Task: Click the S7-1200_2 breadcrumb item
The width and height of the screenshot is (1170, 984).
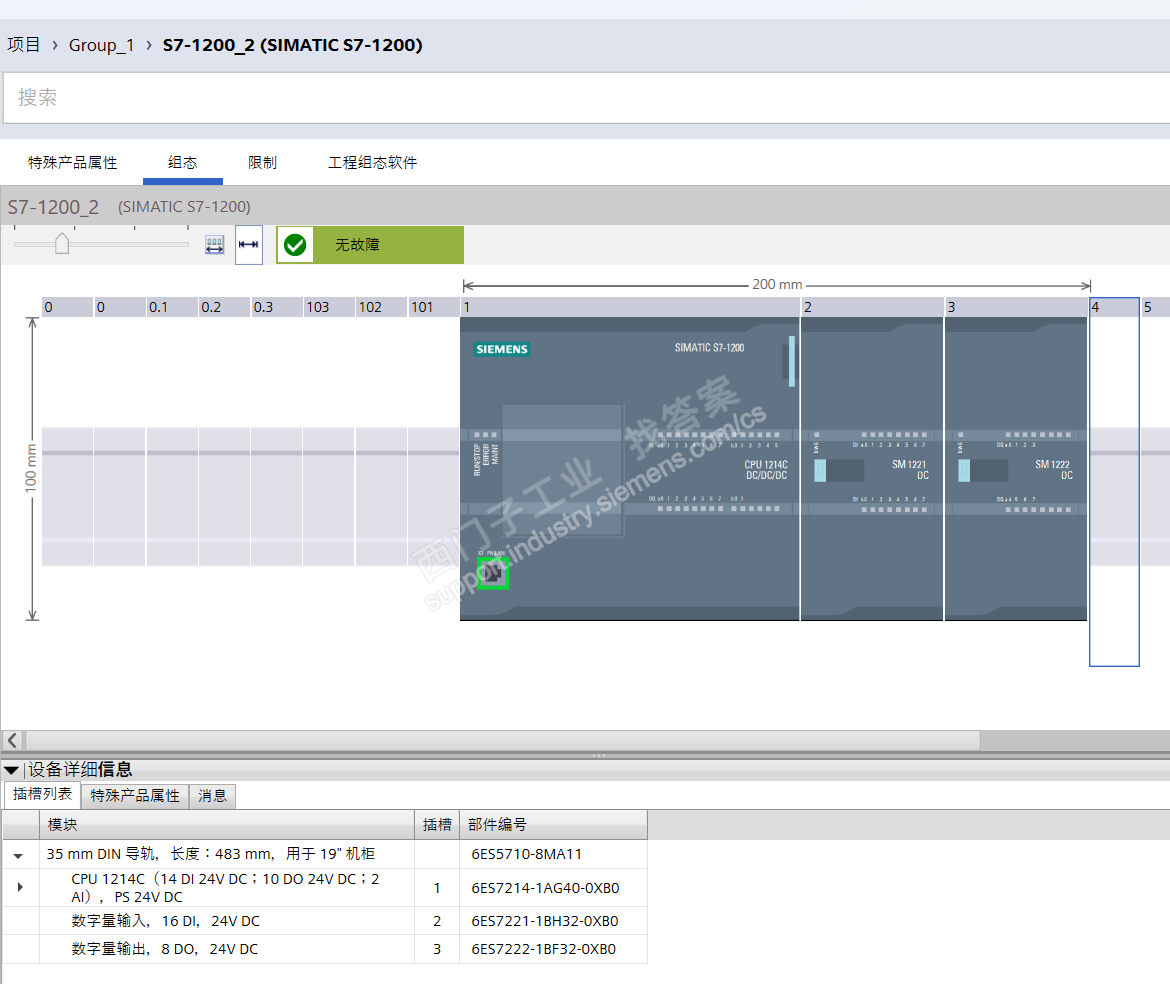Action: (x=292, y=45)
